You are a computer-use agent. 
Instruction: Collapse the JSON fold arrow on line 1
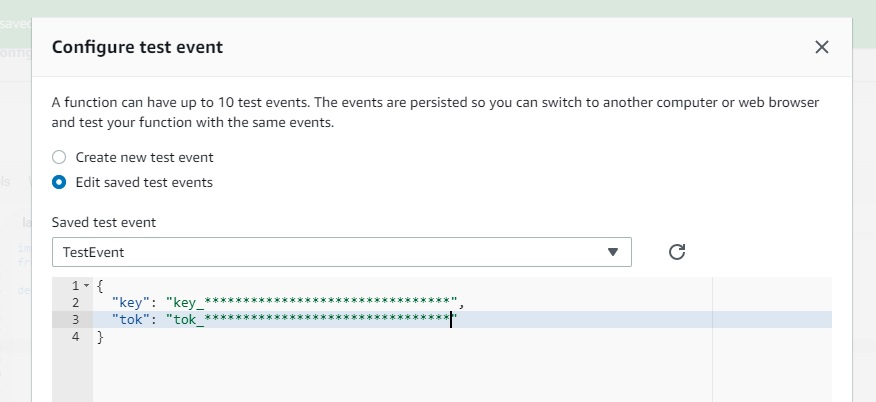[86, 286]
